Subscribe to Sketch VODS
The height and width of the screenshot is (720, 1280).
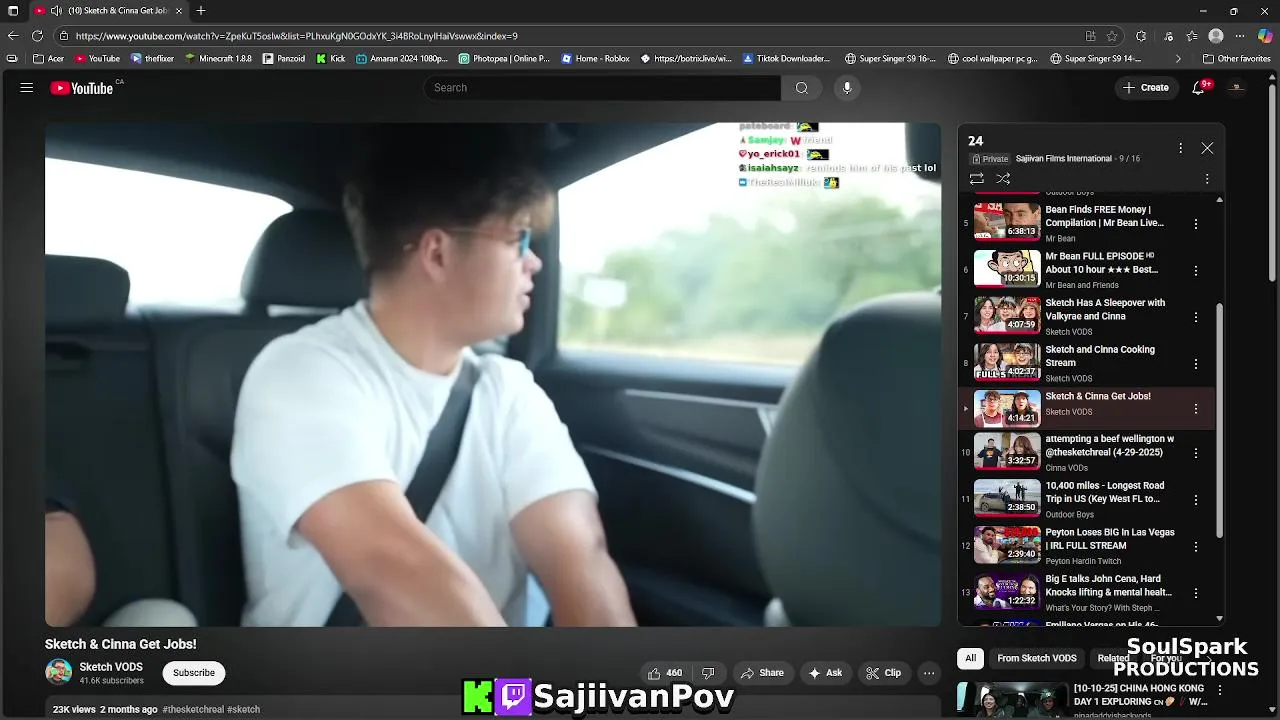[194, 673]
